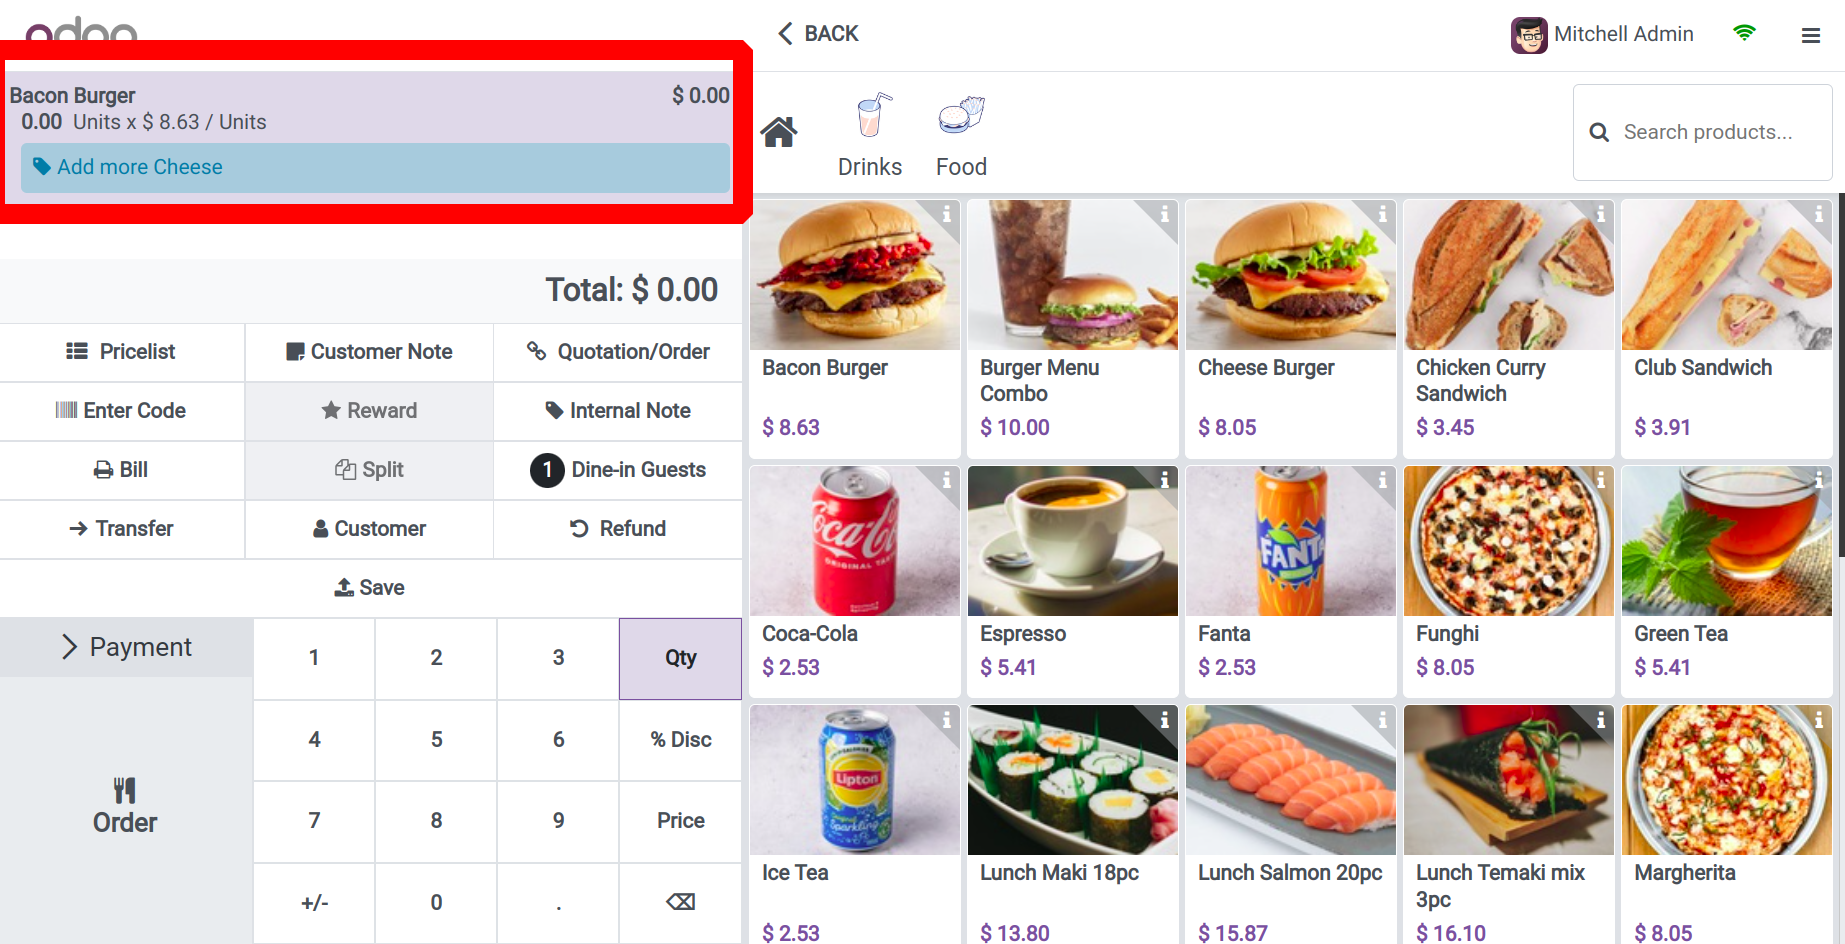Save the current order

point(370,588)
